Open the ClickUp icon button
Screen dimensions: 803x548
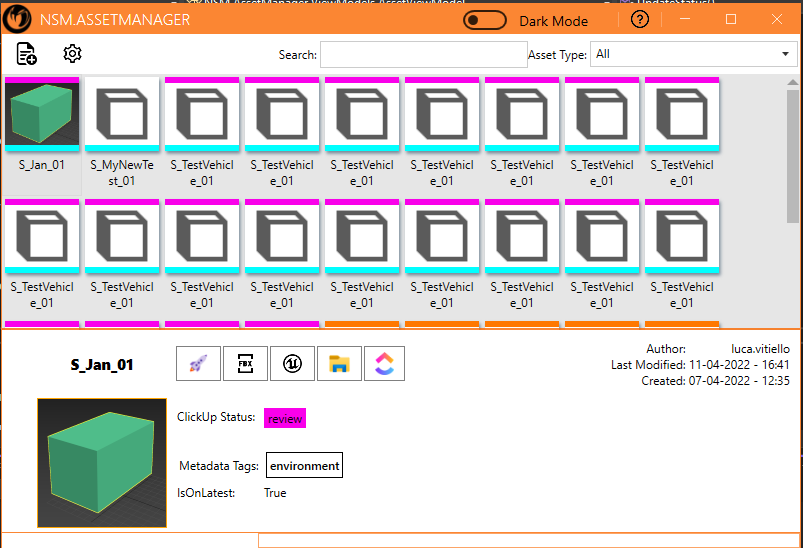click(385, 364)
